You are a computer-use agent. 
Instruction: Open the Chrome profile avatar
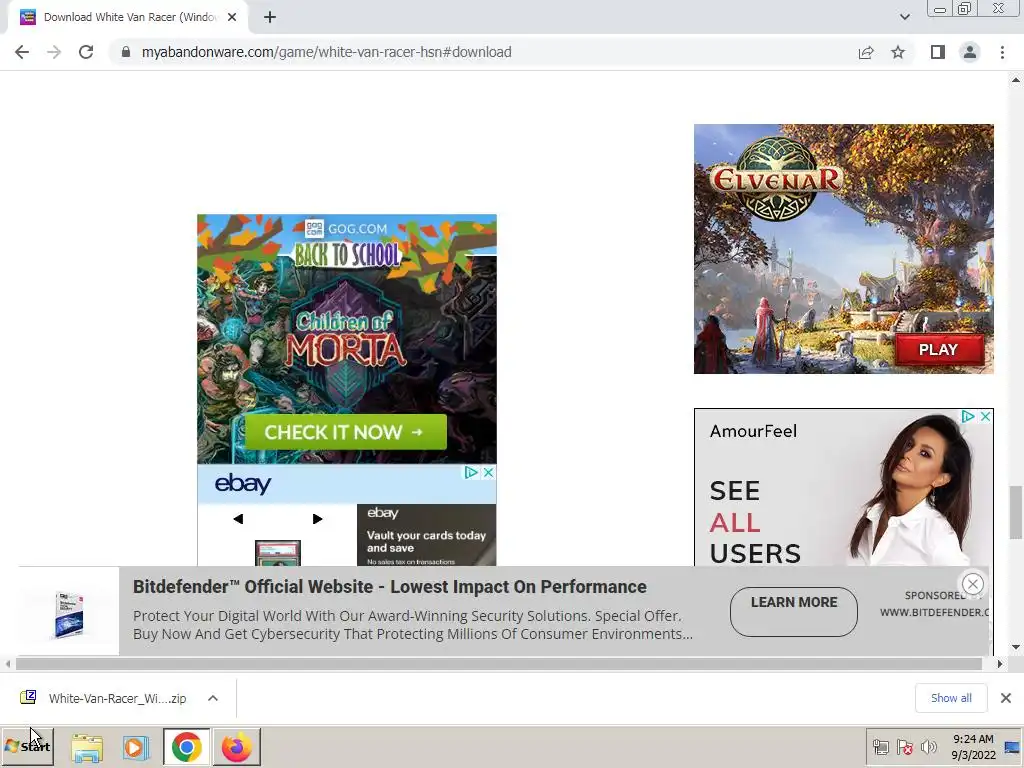(x=970, y=52)
